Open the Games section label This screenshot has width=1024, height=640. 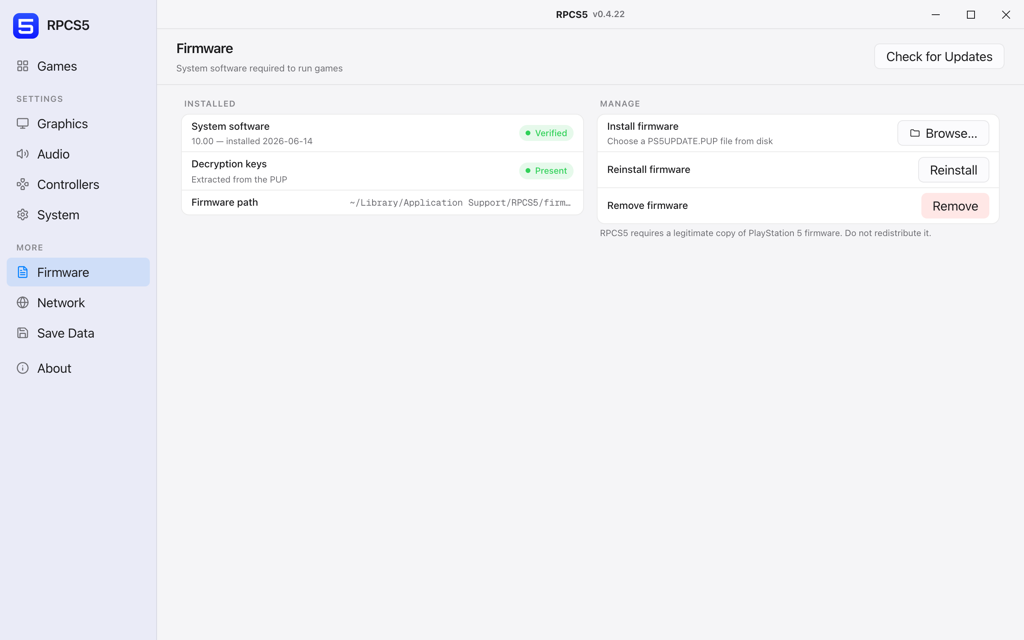tap(57, 66)
